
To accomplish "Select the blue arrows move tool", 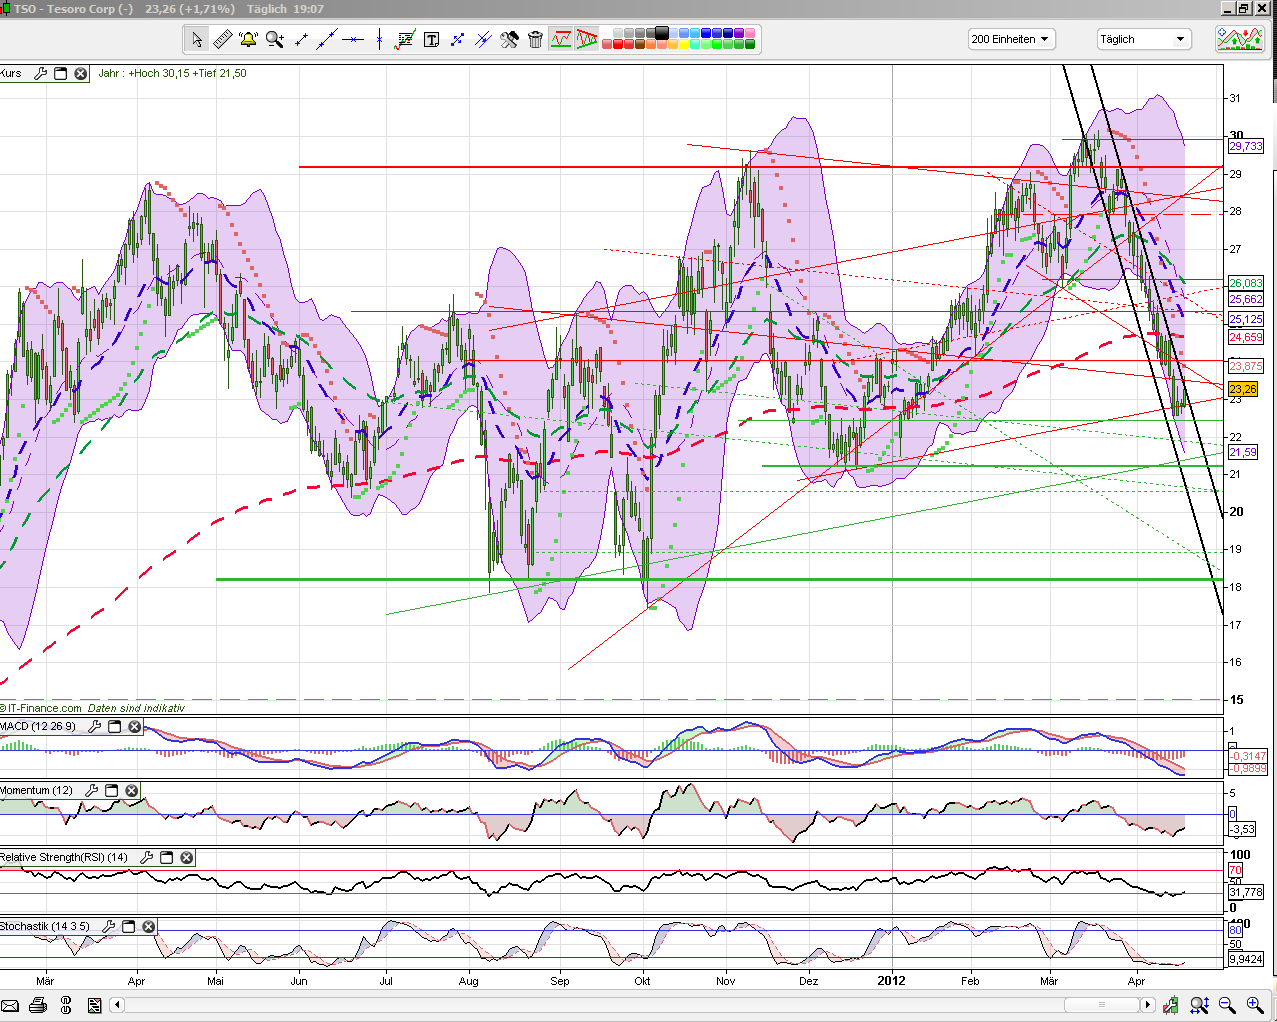I will pyautogui.click(x=457, y=40).
